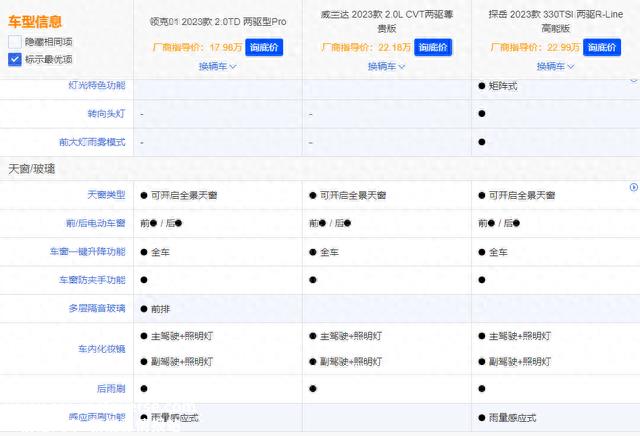The height and width of the screenshot is (436, 640).
Task: Click the 前/后电动车窗 row label
Action: click(x=96, y=223)
